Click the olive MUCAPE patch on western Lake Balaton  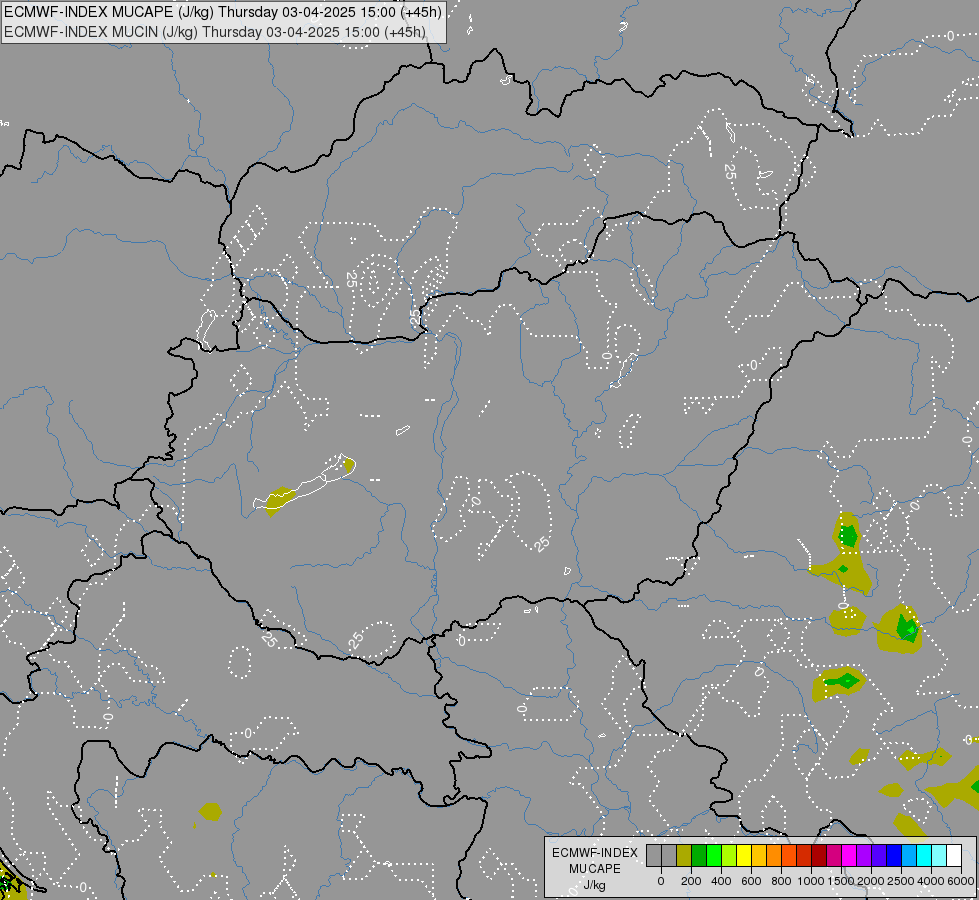click(277, 500)
